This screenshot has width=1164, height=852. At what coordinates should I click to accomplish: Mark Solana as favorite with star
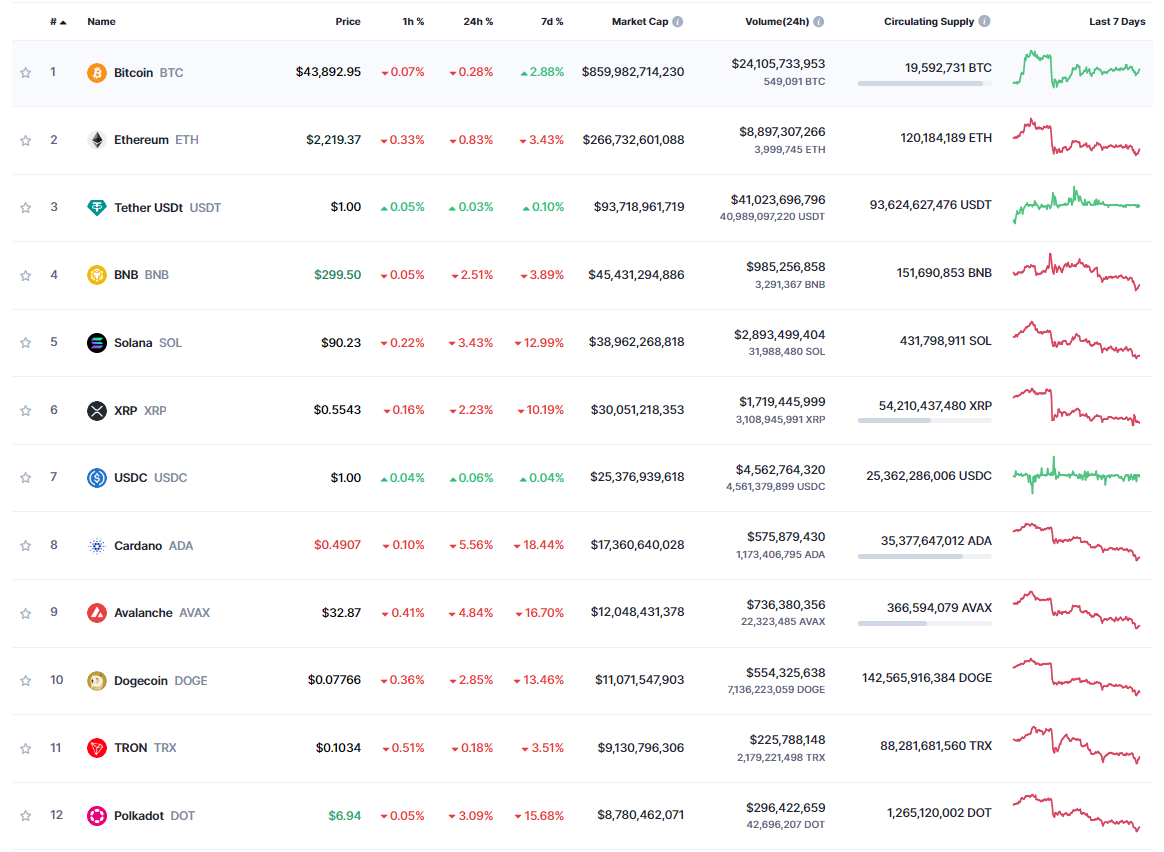click(x=26, y=343)
